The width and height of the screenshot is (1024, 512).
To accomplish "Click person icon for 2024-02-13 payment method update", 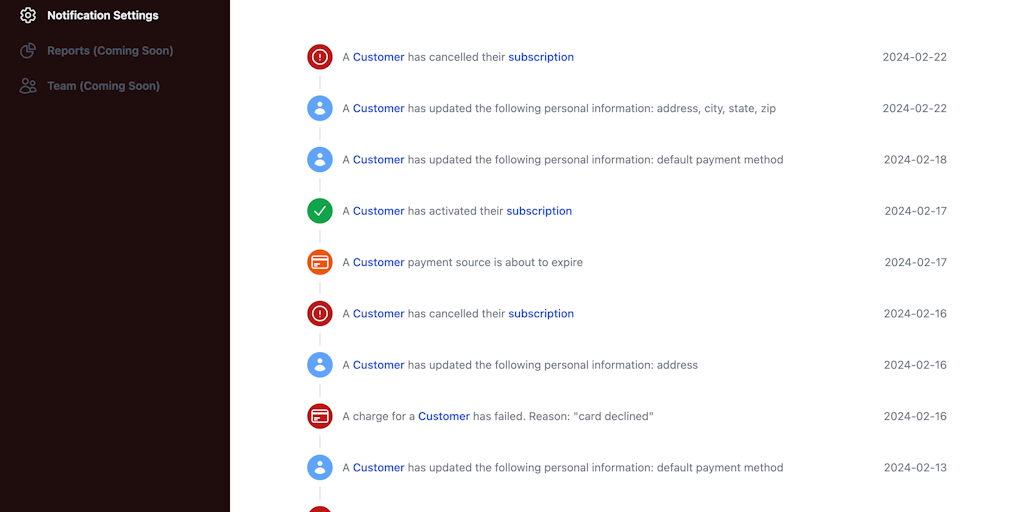I will tap(320, 467).
